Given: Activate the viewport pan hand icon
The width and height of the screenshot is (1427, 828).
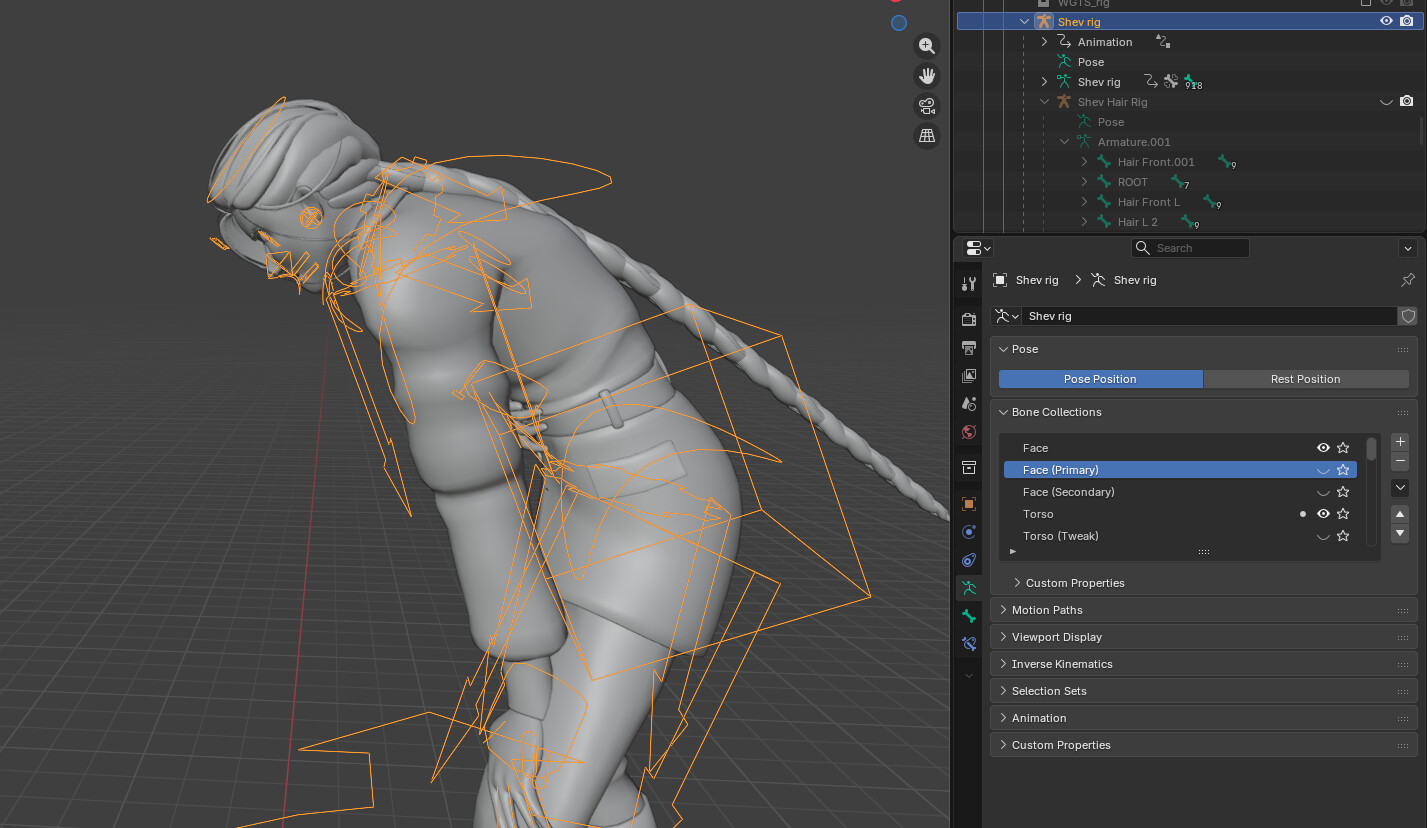Looking at the screenshot, I should click(x=927, y=76).
